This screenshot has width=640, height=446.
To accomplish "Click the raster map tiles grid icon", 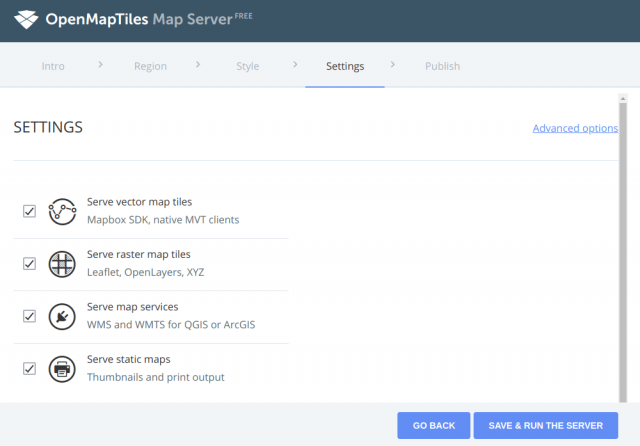I will tap(63, 264).
